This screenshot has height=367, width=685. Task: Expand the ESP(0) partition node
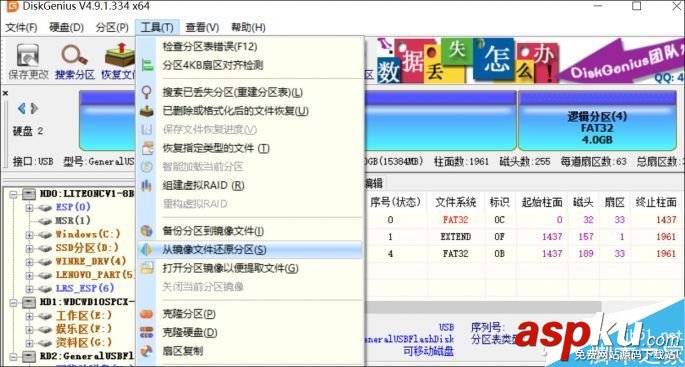click(x=29, y=208)
